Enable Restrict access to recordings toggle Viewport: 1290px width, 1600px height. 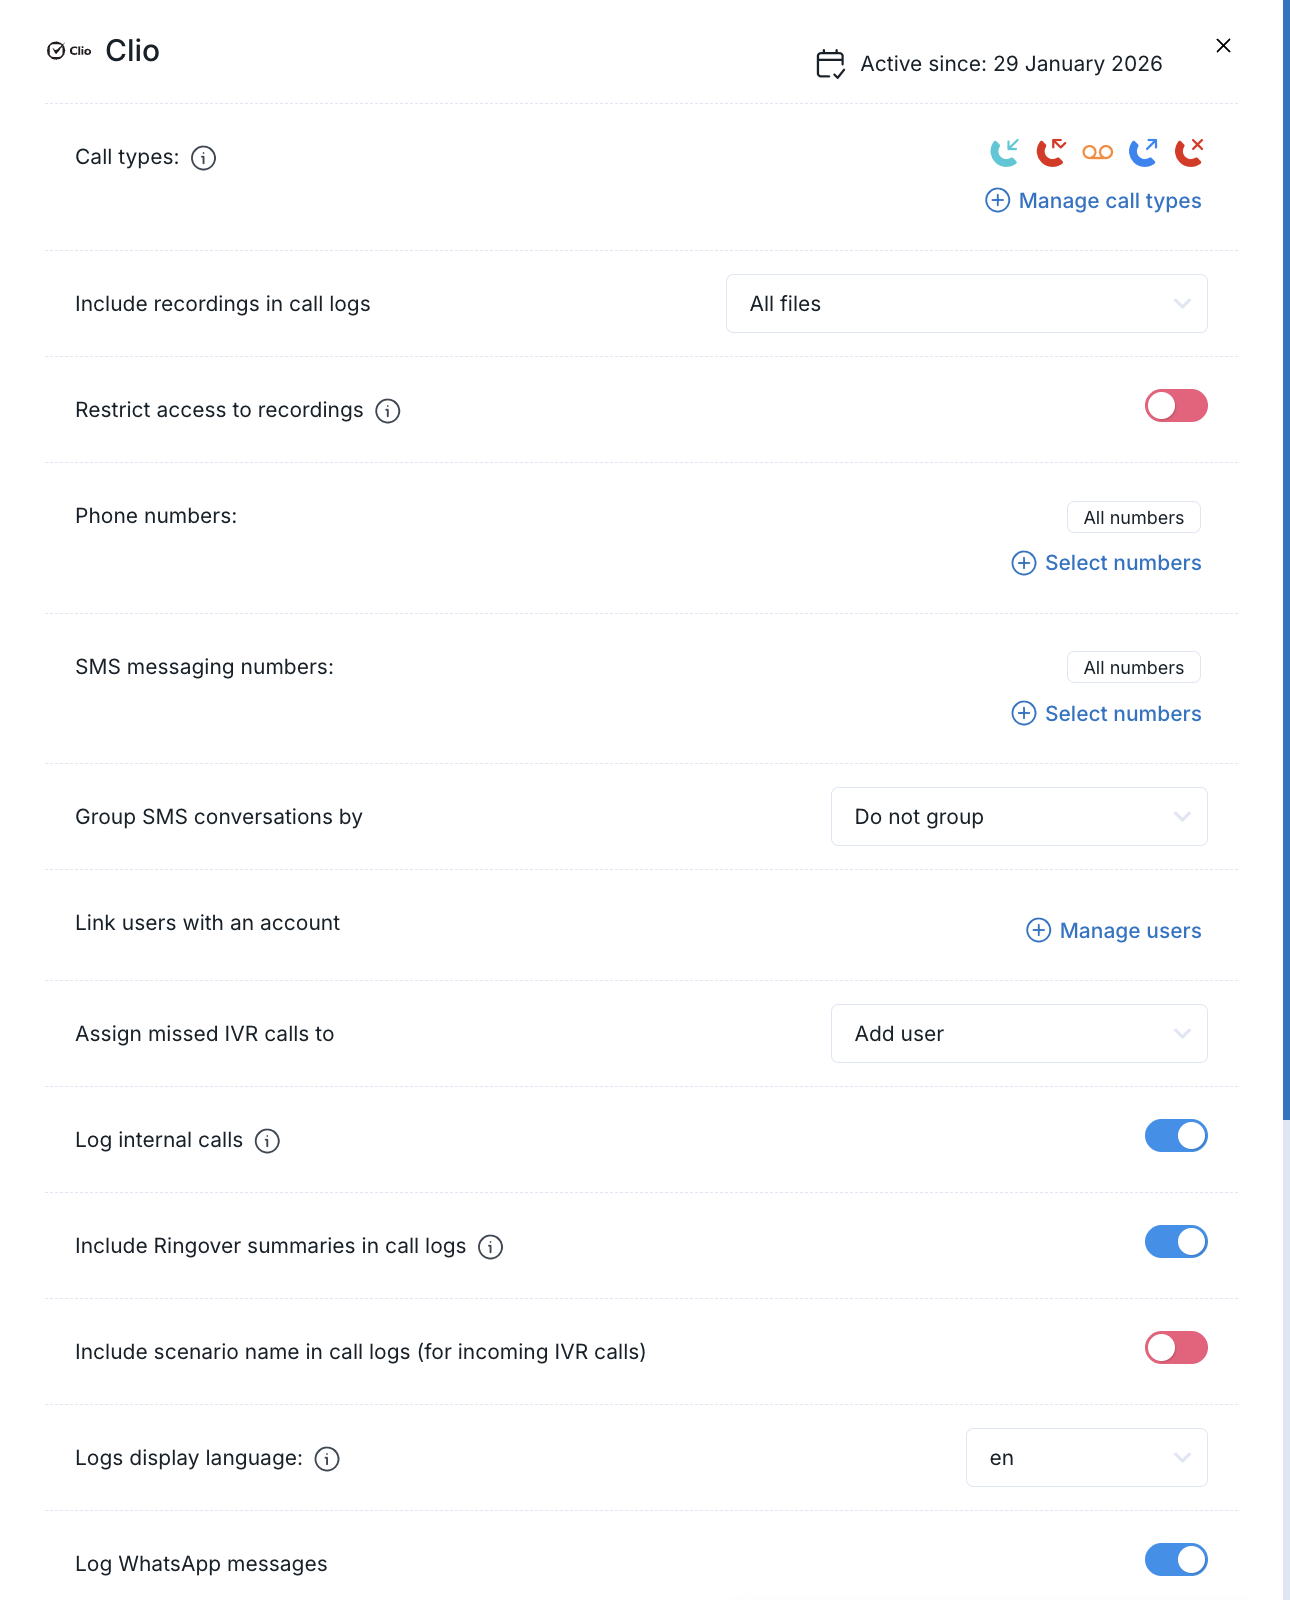(1176, 406)
